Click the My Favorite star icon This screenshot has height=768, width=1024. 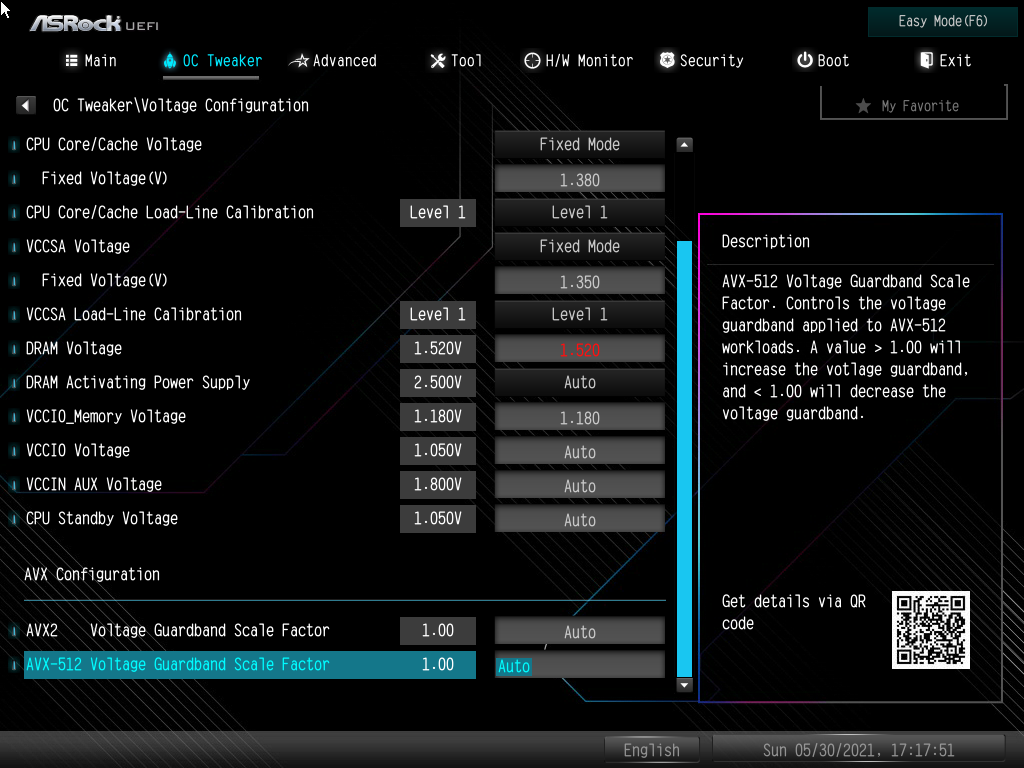click(863, 103)
